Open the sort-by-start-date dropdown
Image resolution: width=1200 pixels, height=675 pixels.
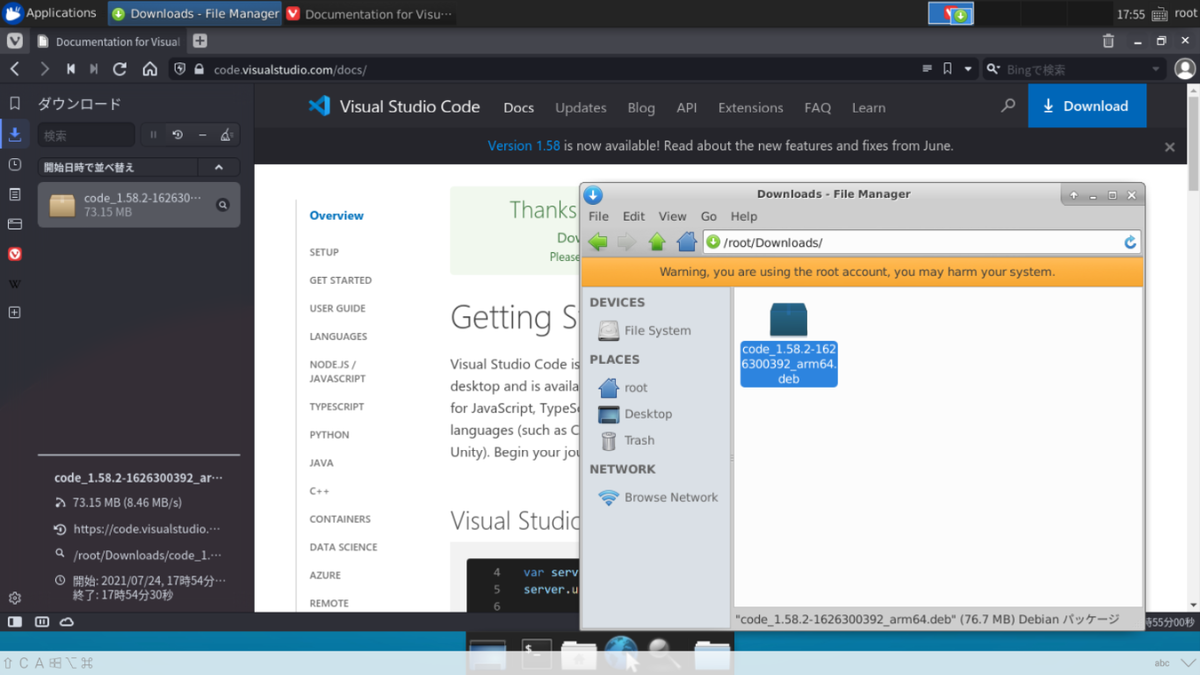117,167
